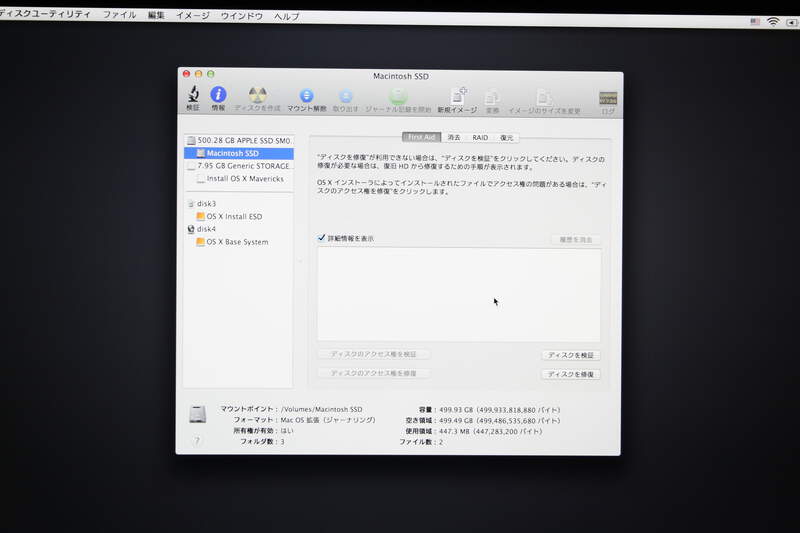Click the 検証 (Verify) microscope toolbar icon
Viewport: 800px width, 533px height.
click(193, 96)
